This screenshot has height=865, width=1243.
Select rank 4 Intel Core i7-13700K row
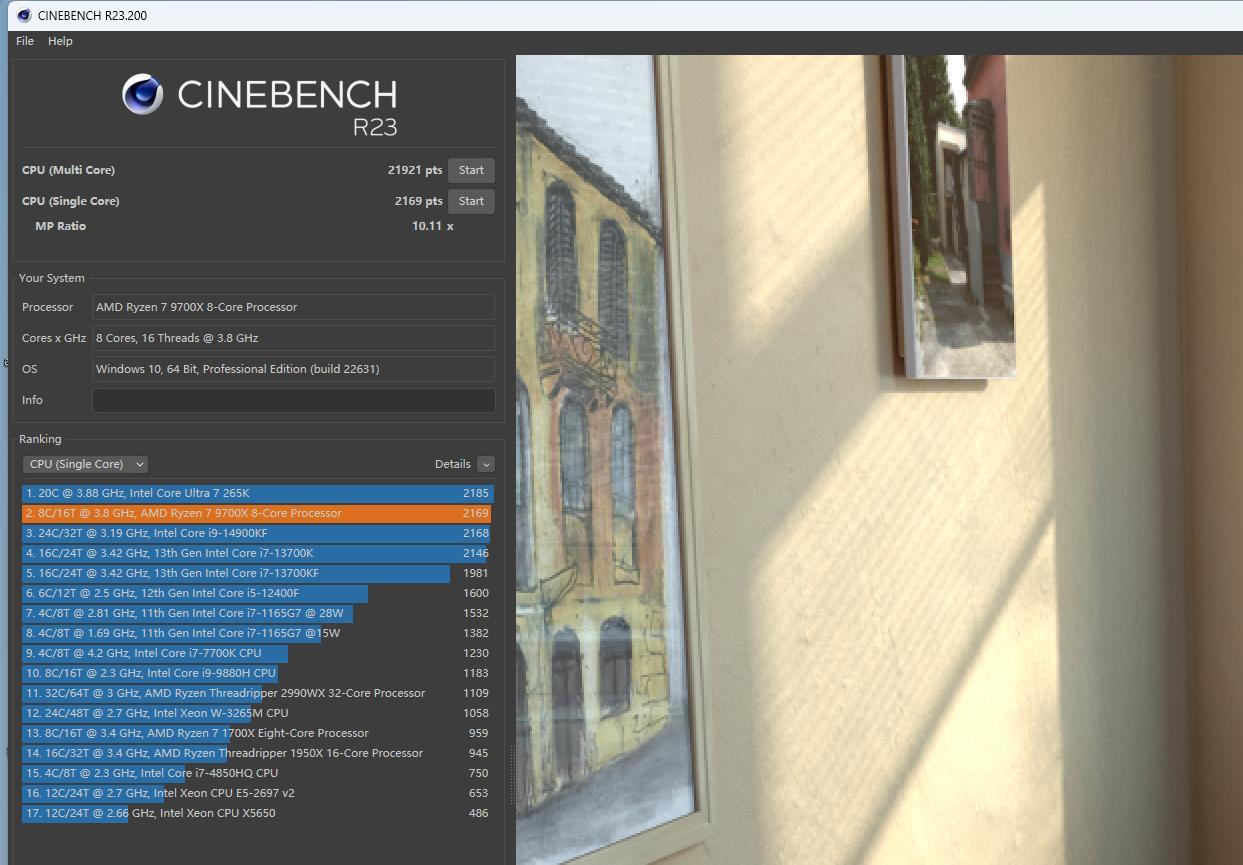coord(258,553)
